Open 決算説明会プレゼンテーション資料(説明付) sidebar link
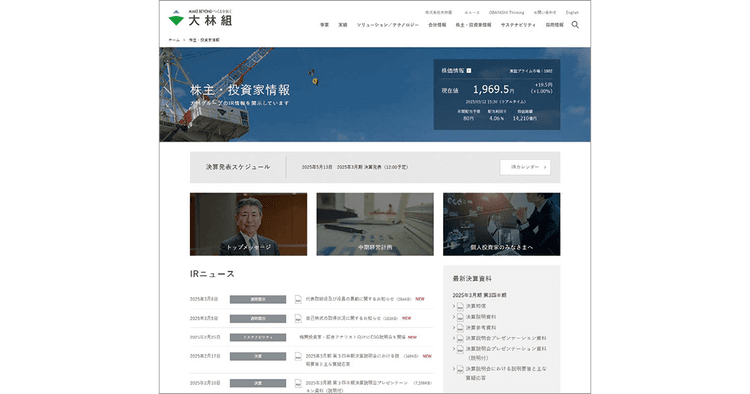 [506, 353]
